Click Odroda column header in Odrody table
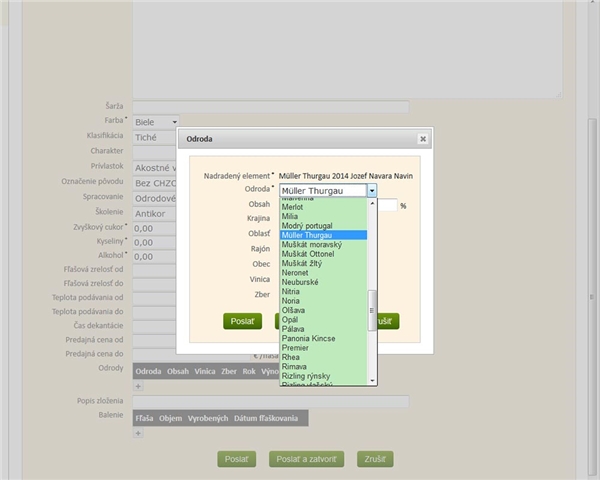Screen dimensions: 600x480 pos(148,371)
